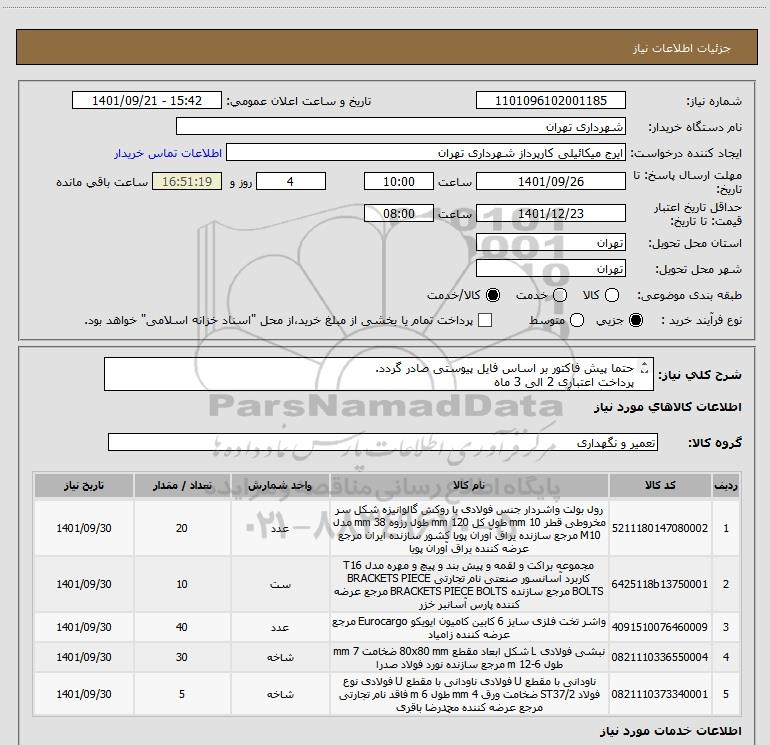Click the Eurocargo washer item description

(469, 628)
